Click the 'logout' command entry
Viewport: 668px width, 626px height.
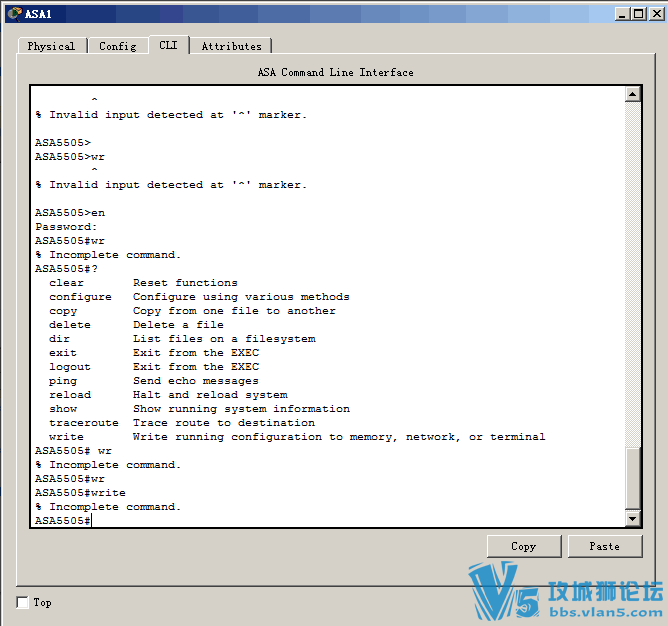(x=70, y=367)
